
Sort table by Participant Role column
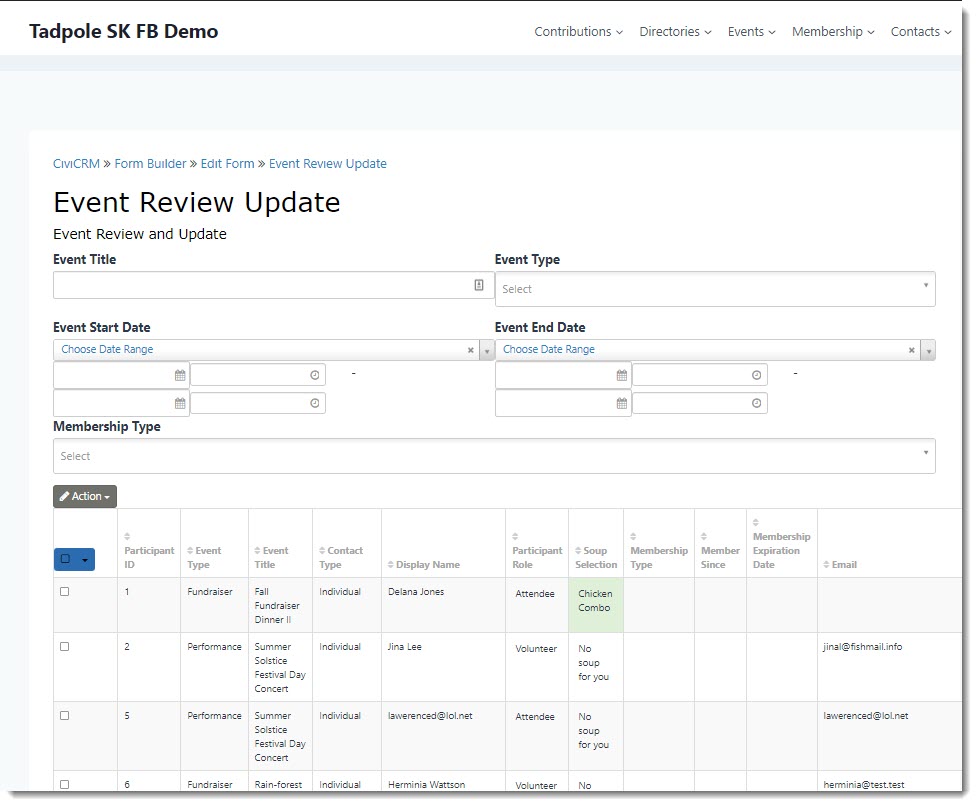coord(536,551)
